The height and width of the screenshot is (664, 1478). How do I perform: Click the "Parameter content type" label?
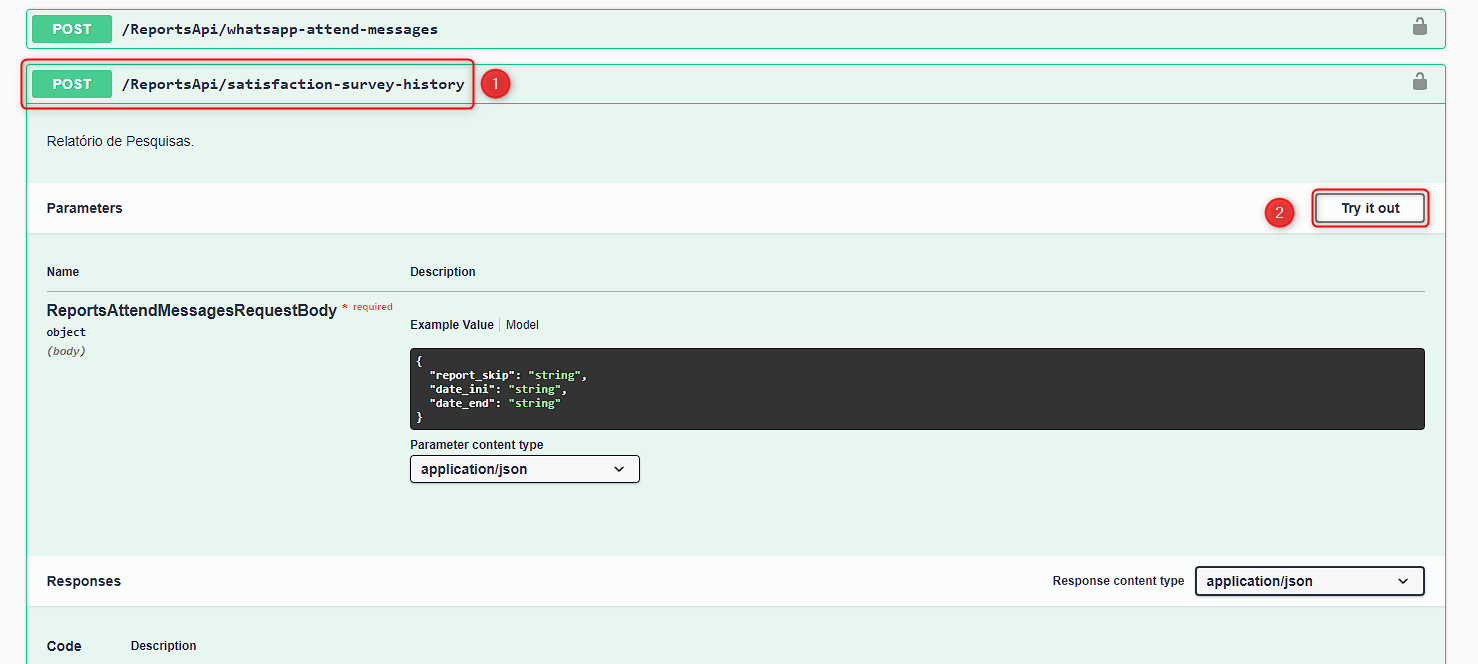(477, 445)
